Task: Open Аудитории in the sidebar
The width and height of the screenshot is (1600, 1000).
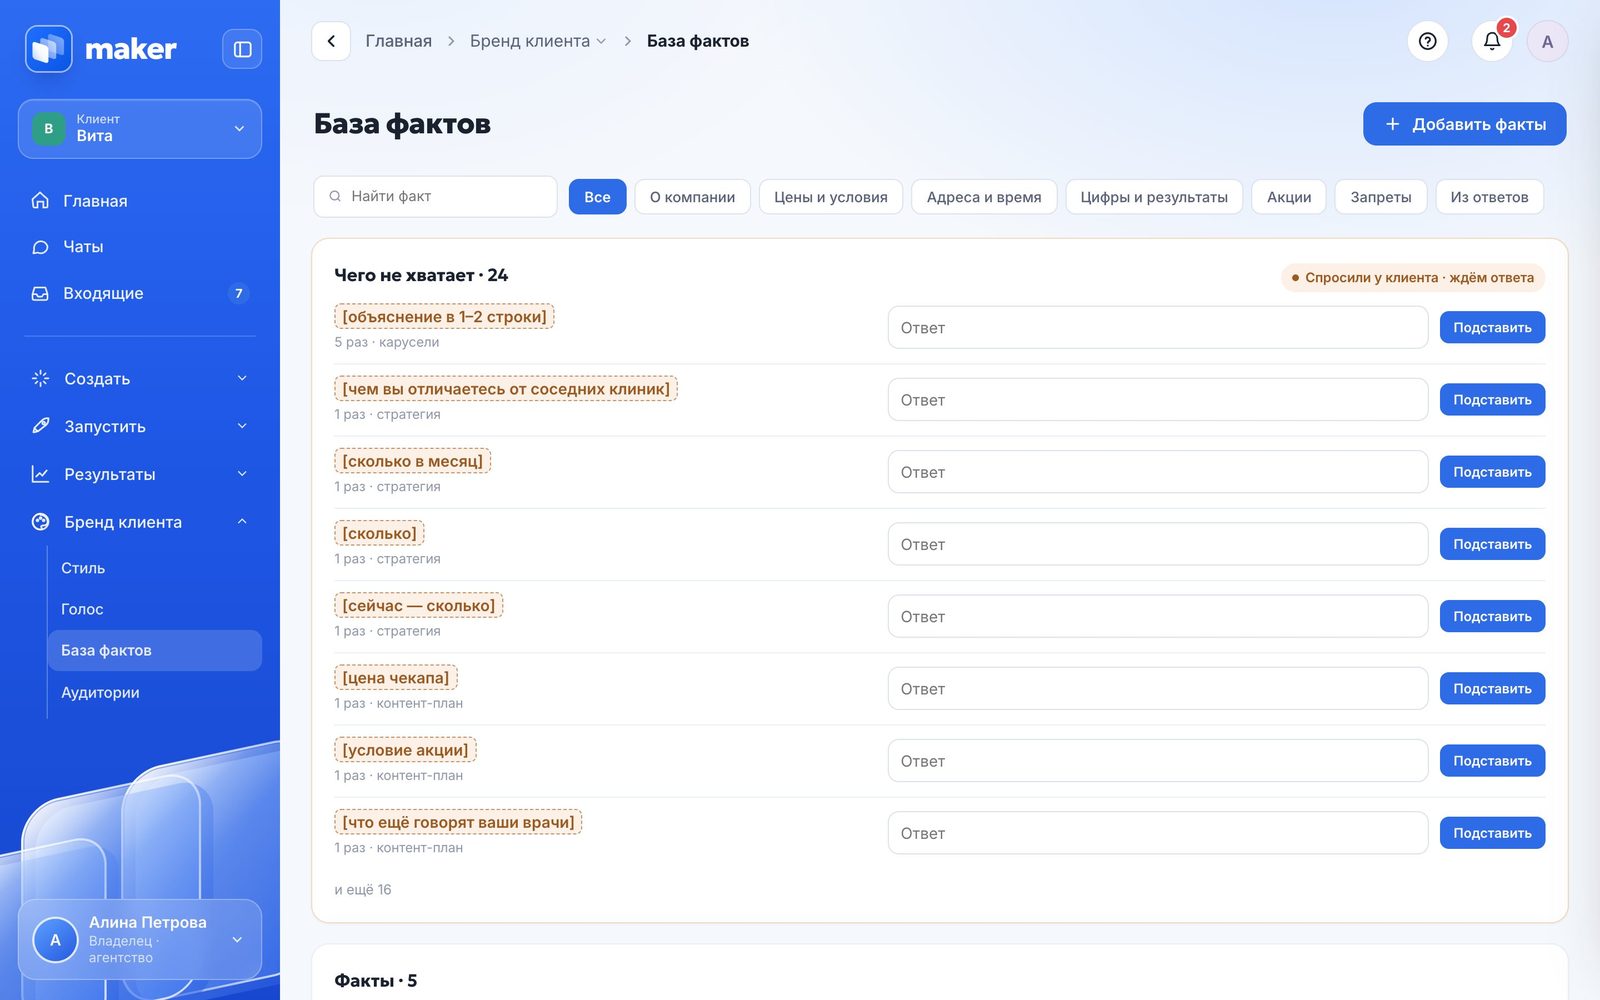Action: tap(100, 692)
